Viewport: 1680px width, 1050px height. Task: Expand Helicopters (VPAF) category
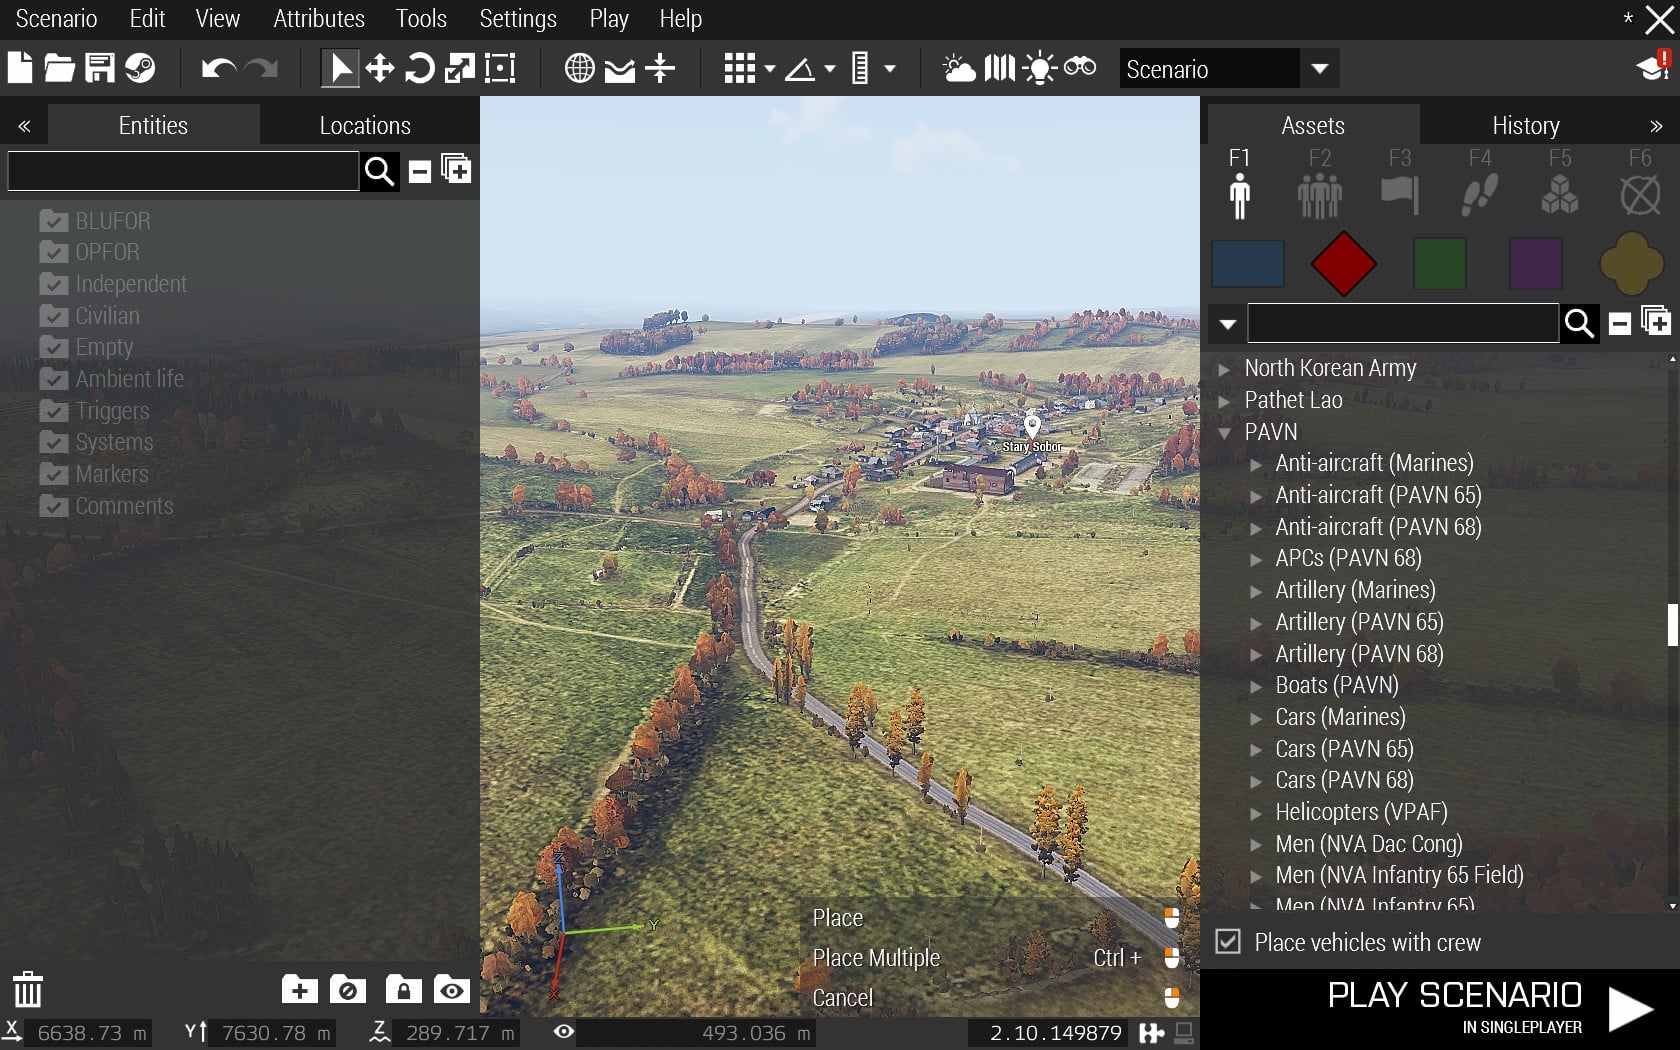click(x=1256, y=813)
